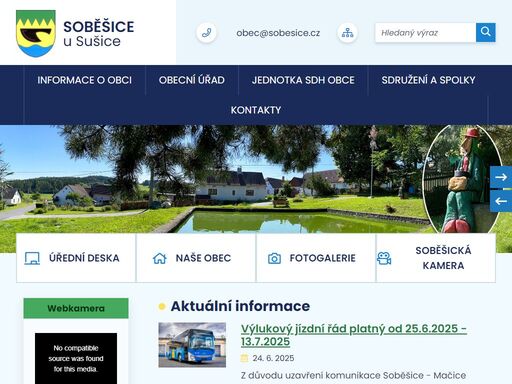The height and width of the screenshot is (384, 512).
Task: Open the Fotogalerie tile
Action: point(316,258)
